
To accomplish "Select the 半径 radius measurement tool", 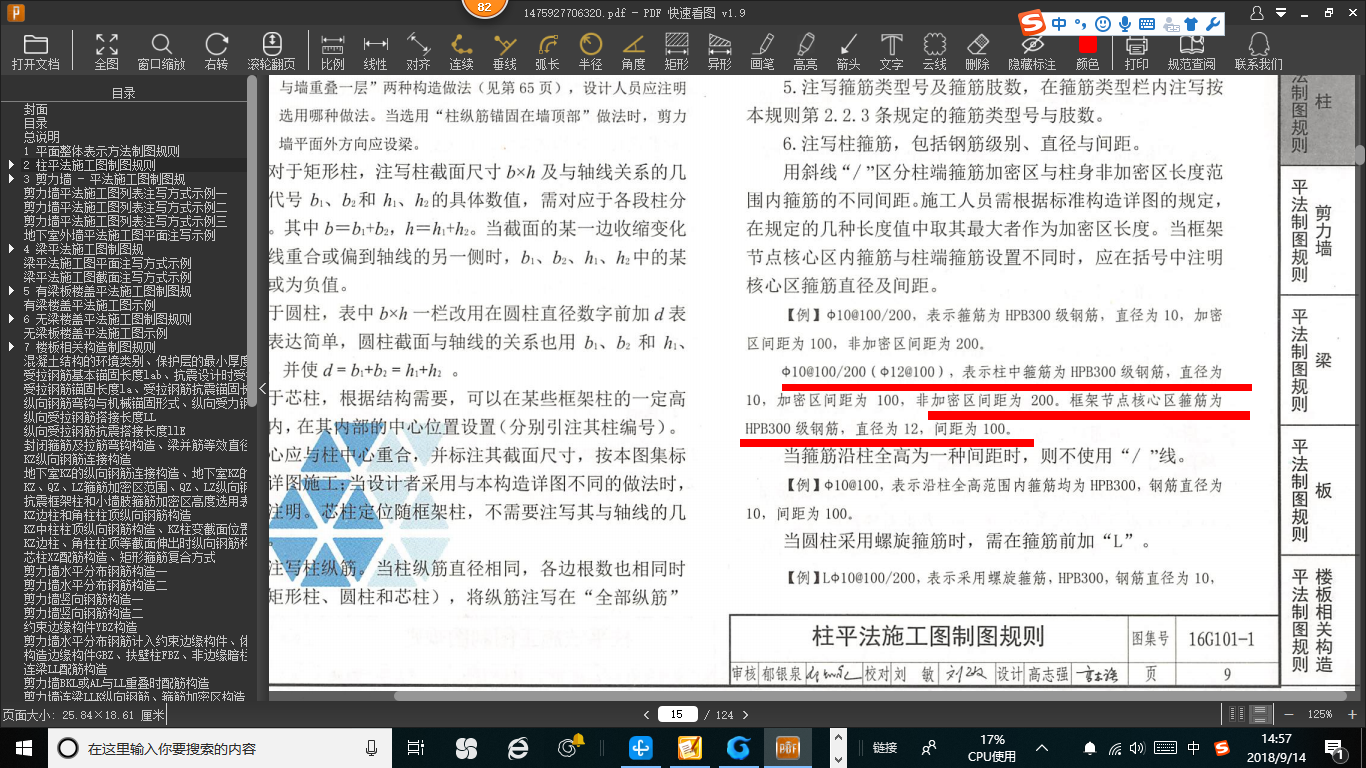I will pyautogui.click(x=590, y=52).
